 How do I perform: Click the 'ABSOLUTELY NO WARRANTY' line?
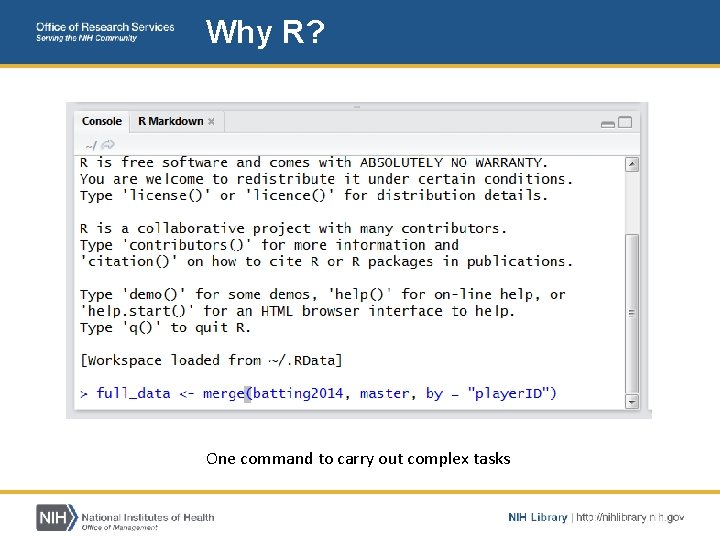pyautogui.click(x=314, y=163)
